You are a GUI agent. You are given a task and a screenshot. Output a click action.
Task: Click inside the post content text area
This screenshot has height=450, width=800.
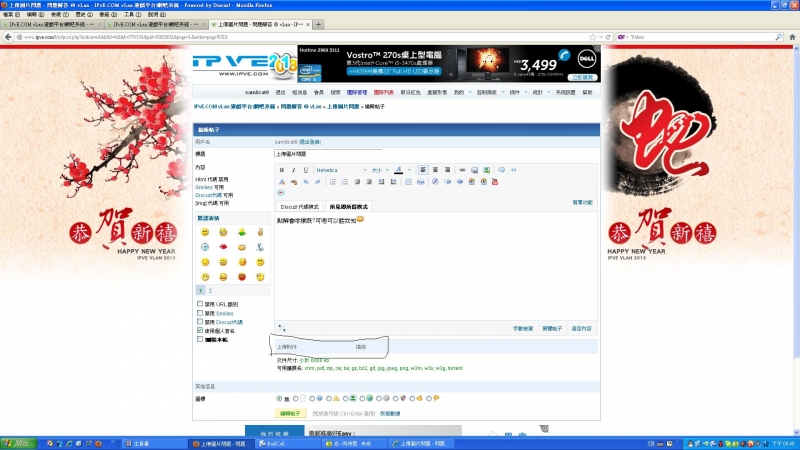[436, 265]
